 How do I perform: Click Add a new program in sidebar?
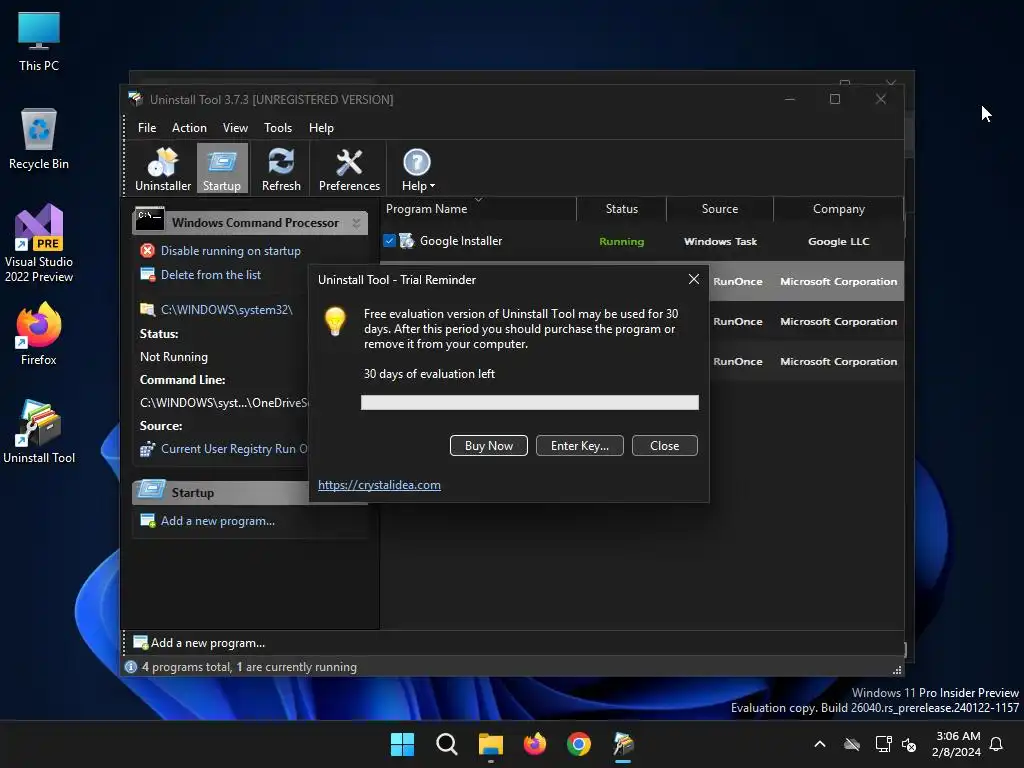point(217,521)
